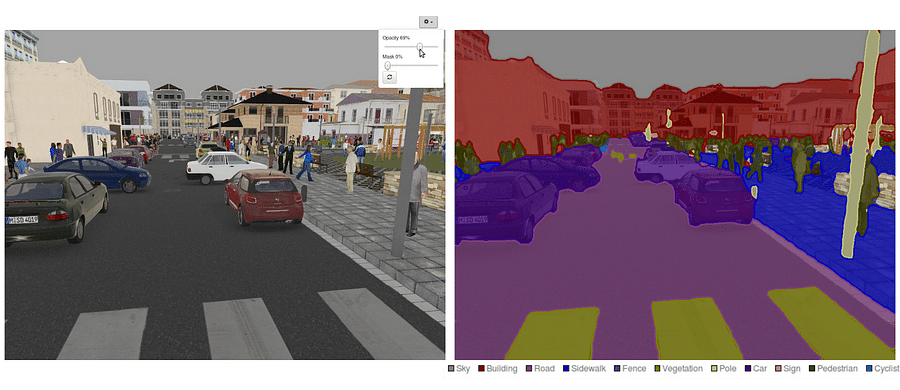Click the Car legend color swatch
Viewport: 900px width, 390px height.
coord(748,369)
